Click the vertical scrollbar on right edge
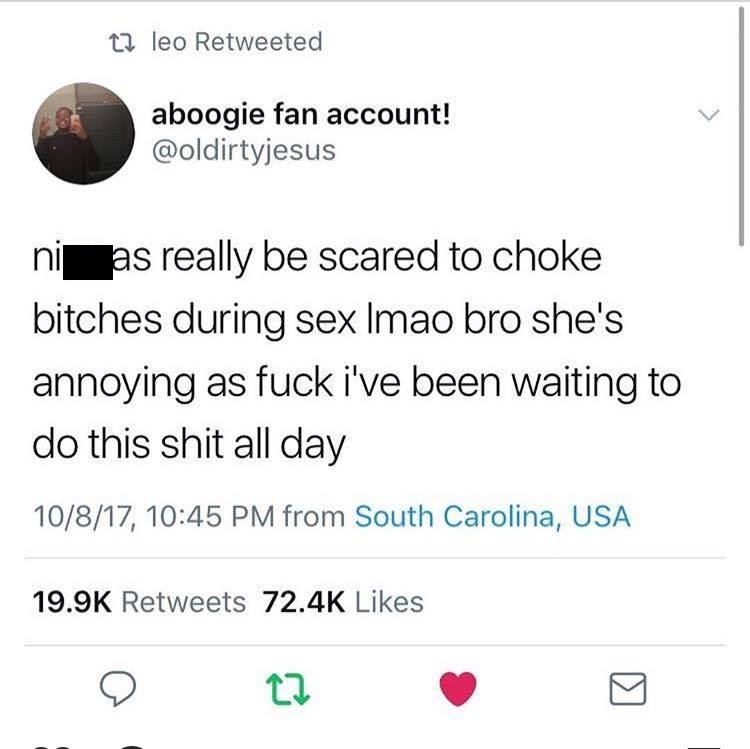This screenshot has height=749, width=750. tap(741, 127)
